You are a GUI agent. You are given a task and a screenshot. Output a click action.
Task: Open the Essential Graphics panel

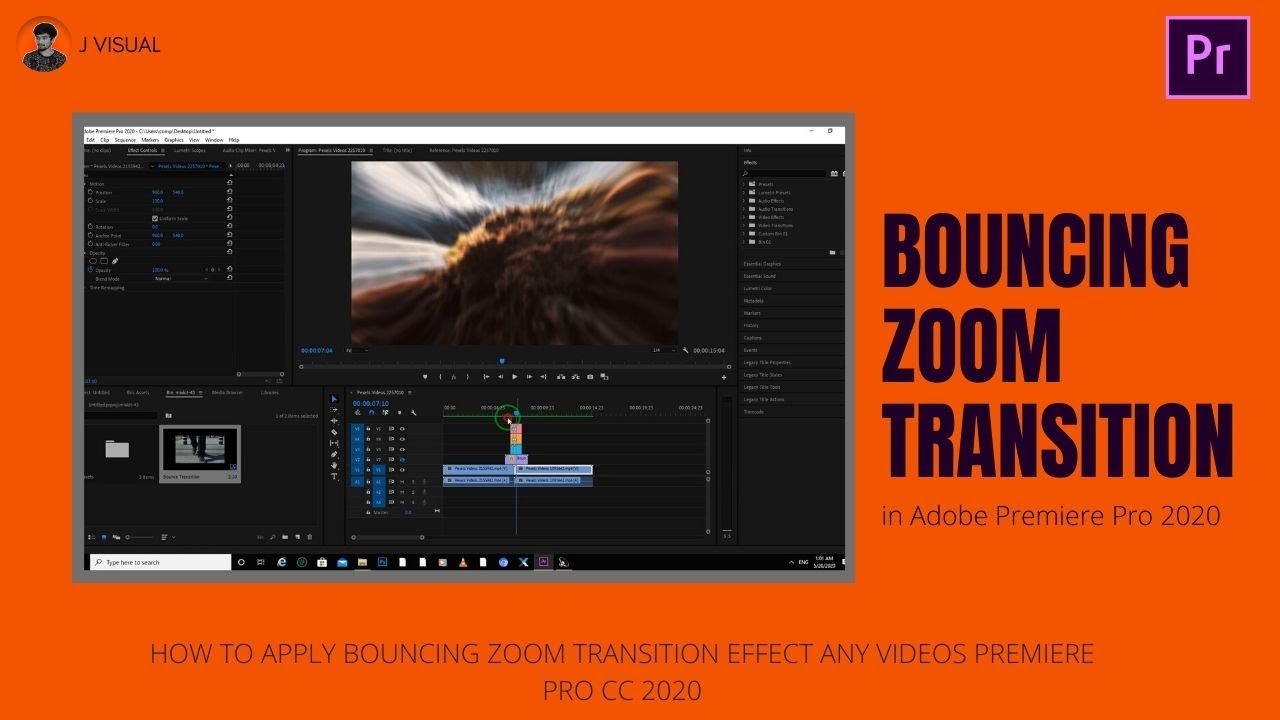click(762, 264)
